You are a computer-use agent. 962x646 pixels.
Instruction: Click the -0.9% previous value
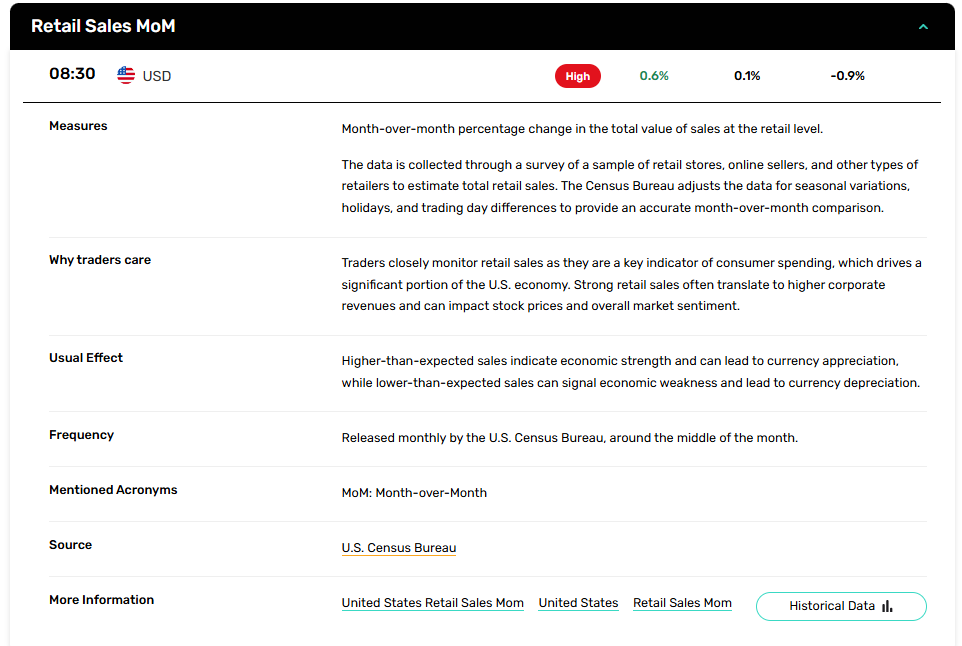847,76
